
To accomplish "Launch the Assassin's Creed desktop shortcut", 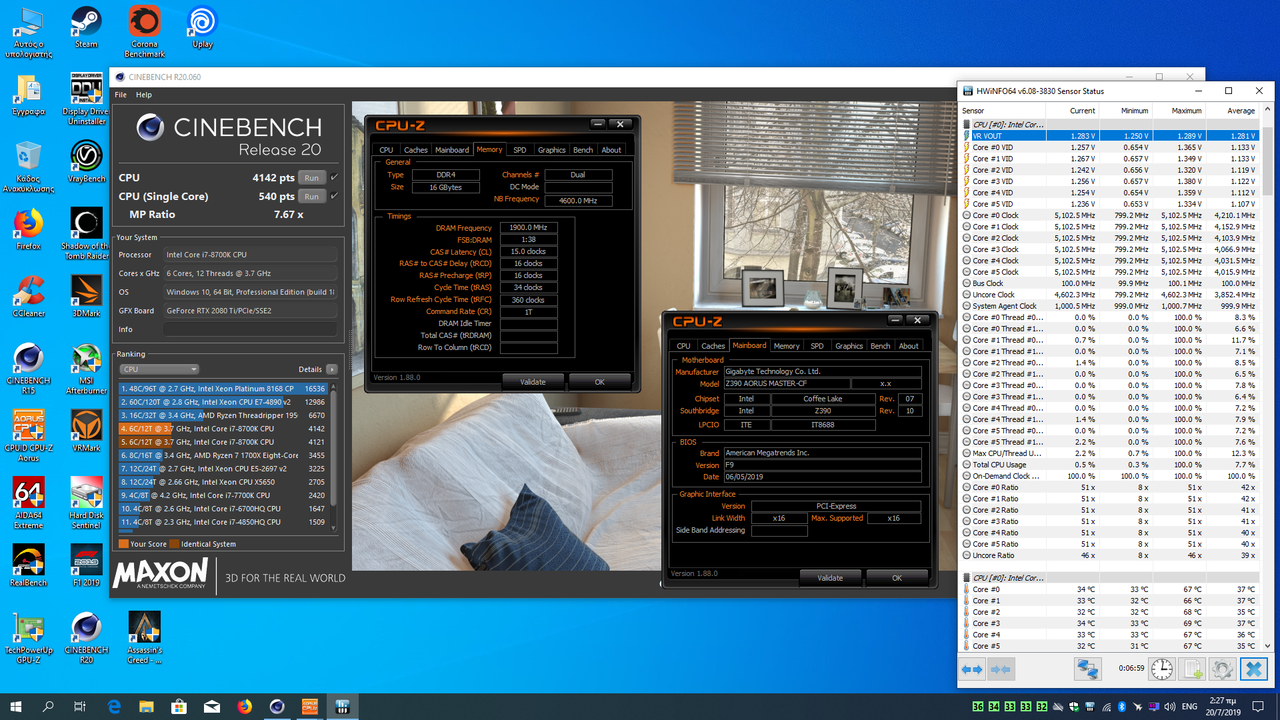I will coord(144,638).
